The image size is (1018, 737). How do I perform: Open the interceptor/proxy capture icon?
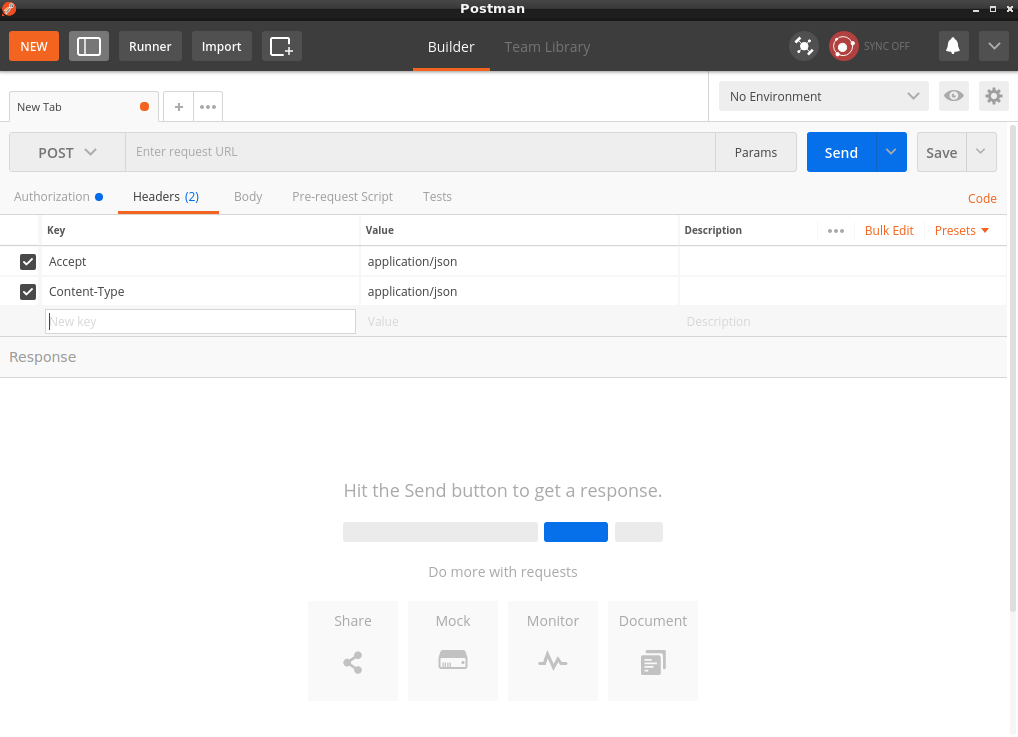click(x=803, y=46)
